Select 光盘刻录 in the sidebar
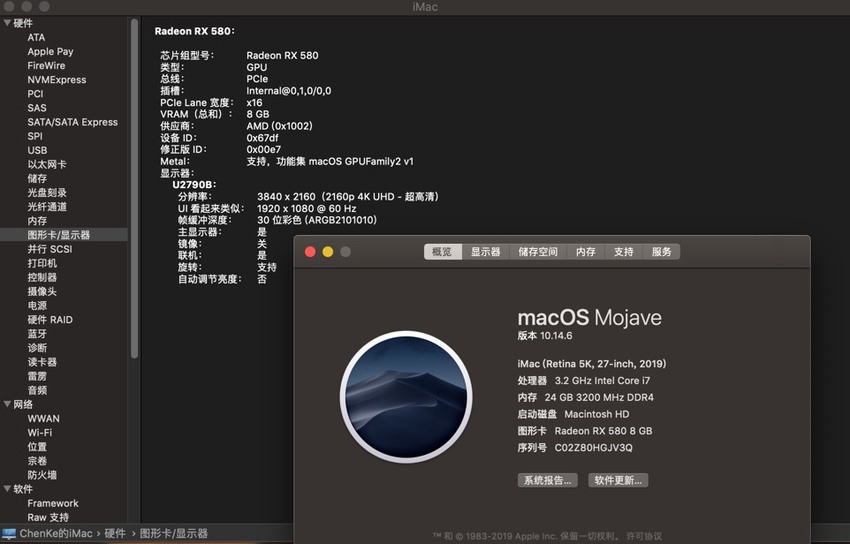 click(47, 192)
